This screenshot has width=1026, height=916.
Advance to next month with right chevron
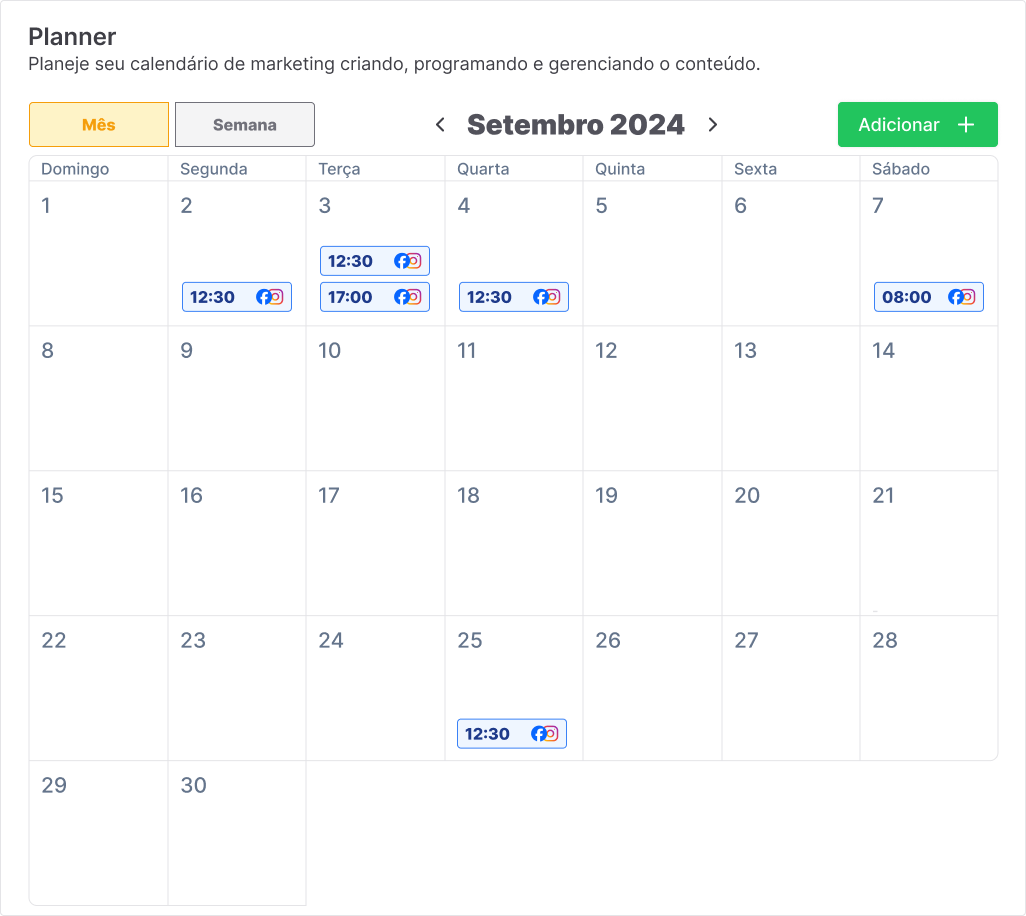pos(713,125)
